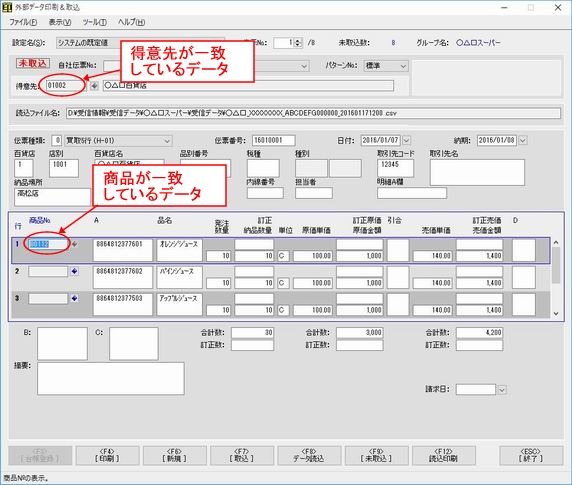572x485 pixels.
Task: Click the row 2 商品No field
Action: [48, 271]
